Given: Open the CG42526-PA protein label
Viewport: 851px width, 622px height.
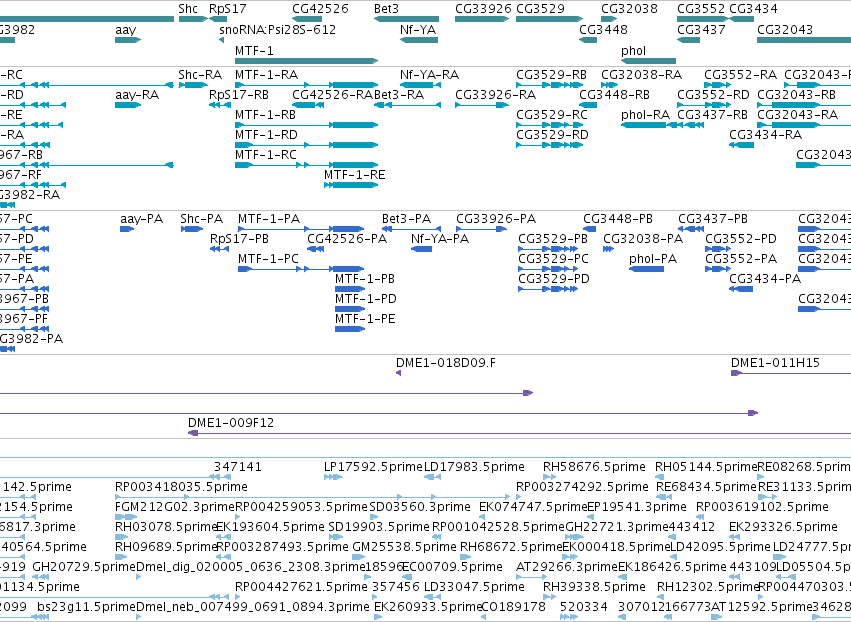Looking at the screenshot, I should tap(347, 239).
